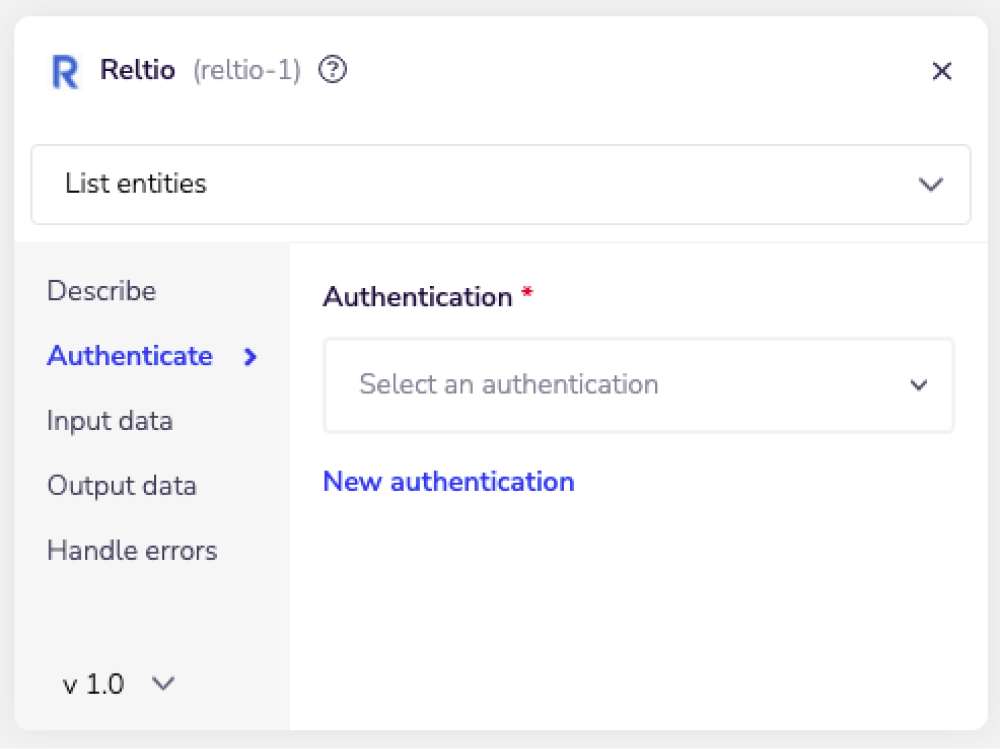The width and height of the screenshot is (1000, 749).
Task: Open the Select an authentication dropdown
Action: tap(639, 385)
